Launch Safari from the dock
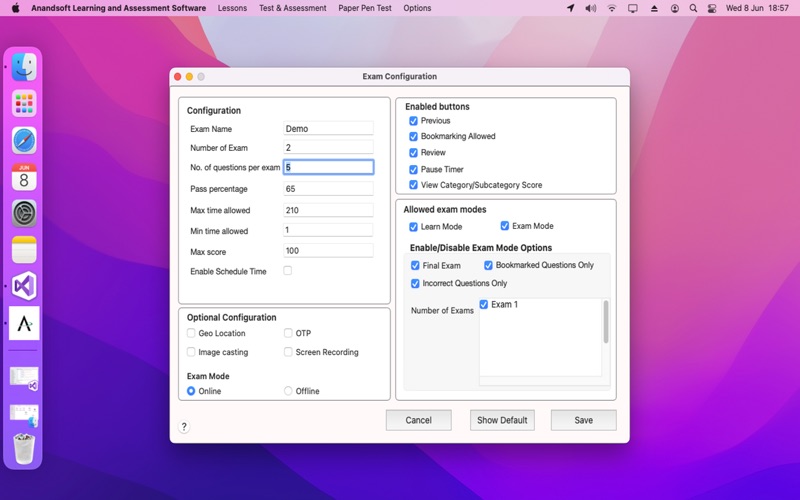 coord(24,140)
